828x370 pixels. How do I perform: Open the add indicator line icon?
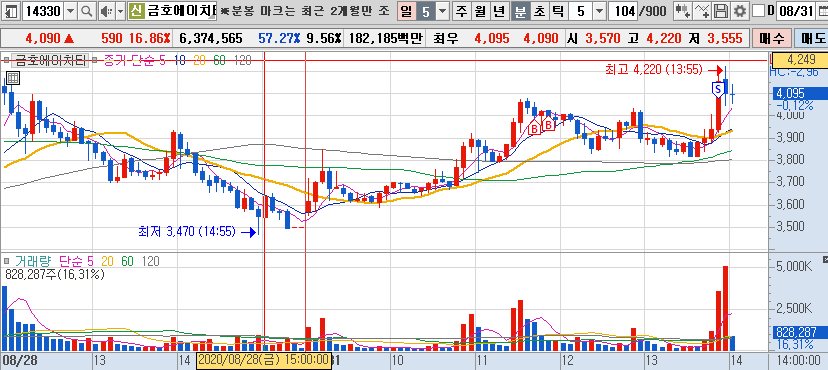click(702, 11)
